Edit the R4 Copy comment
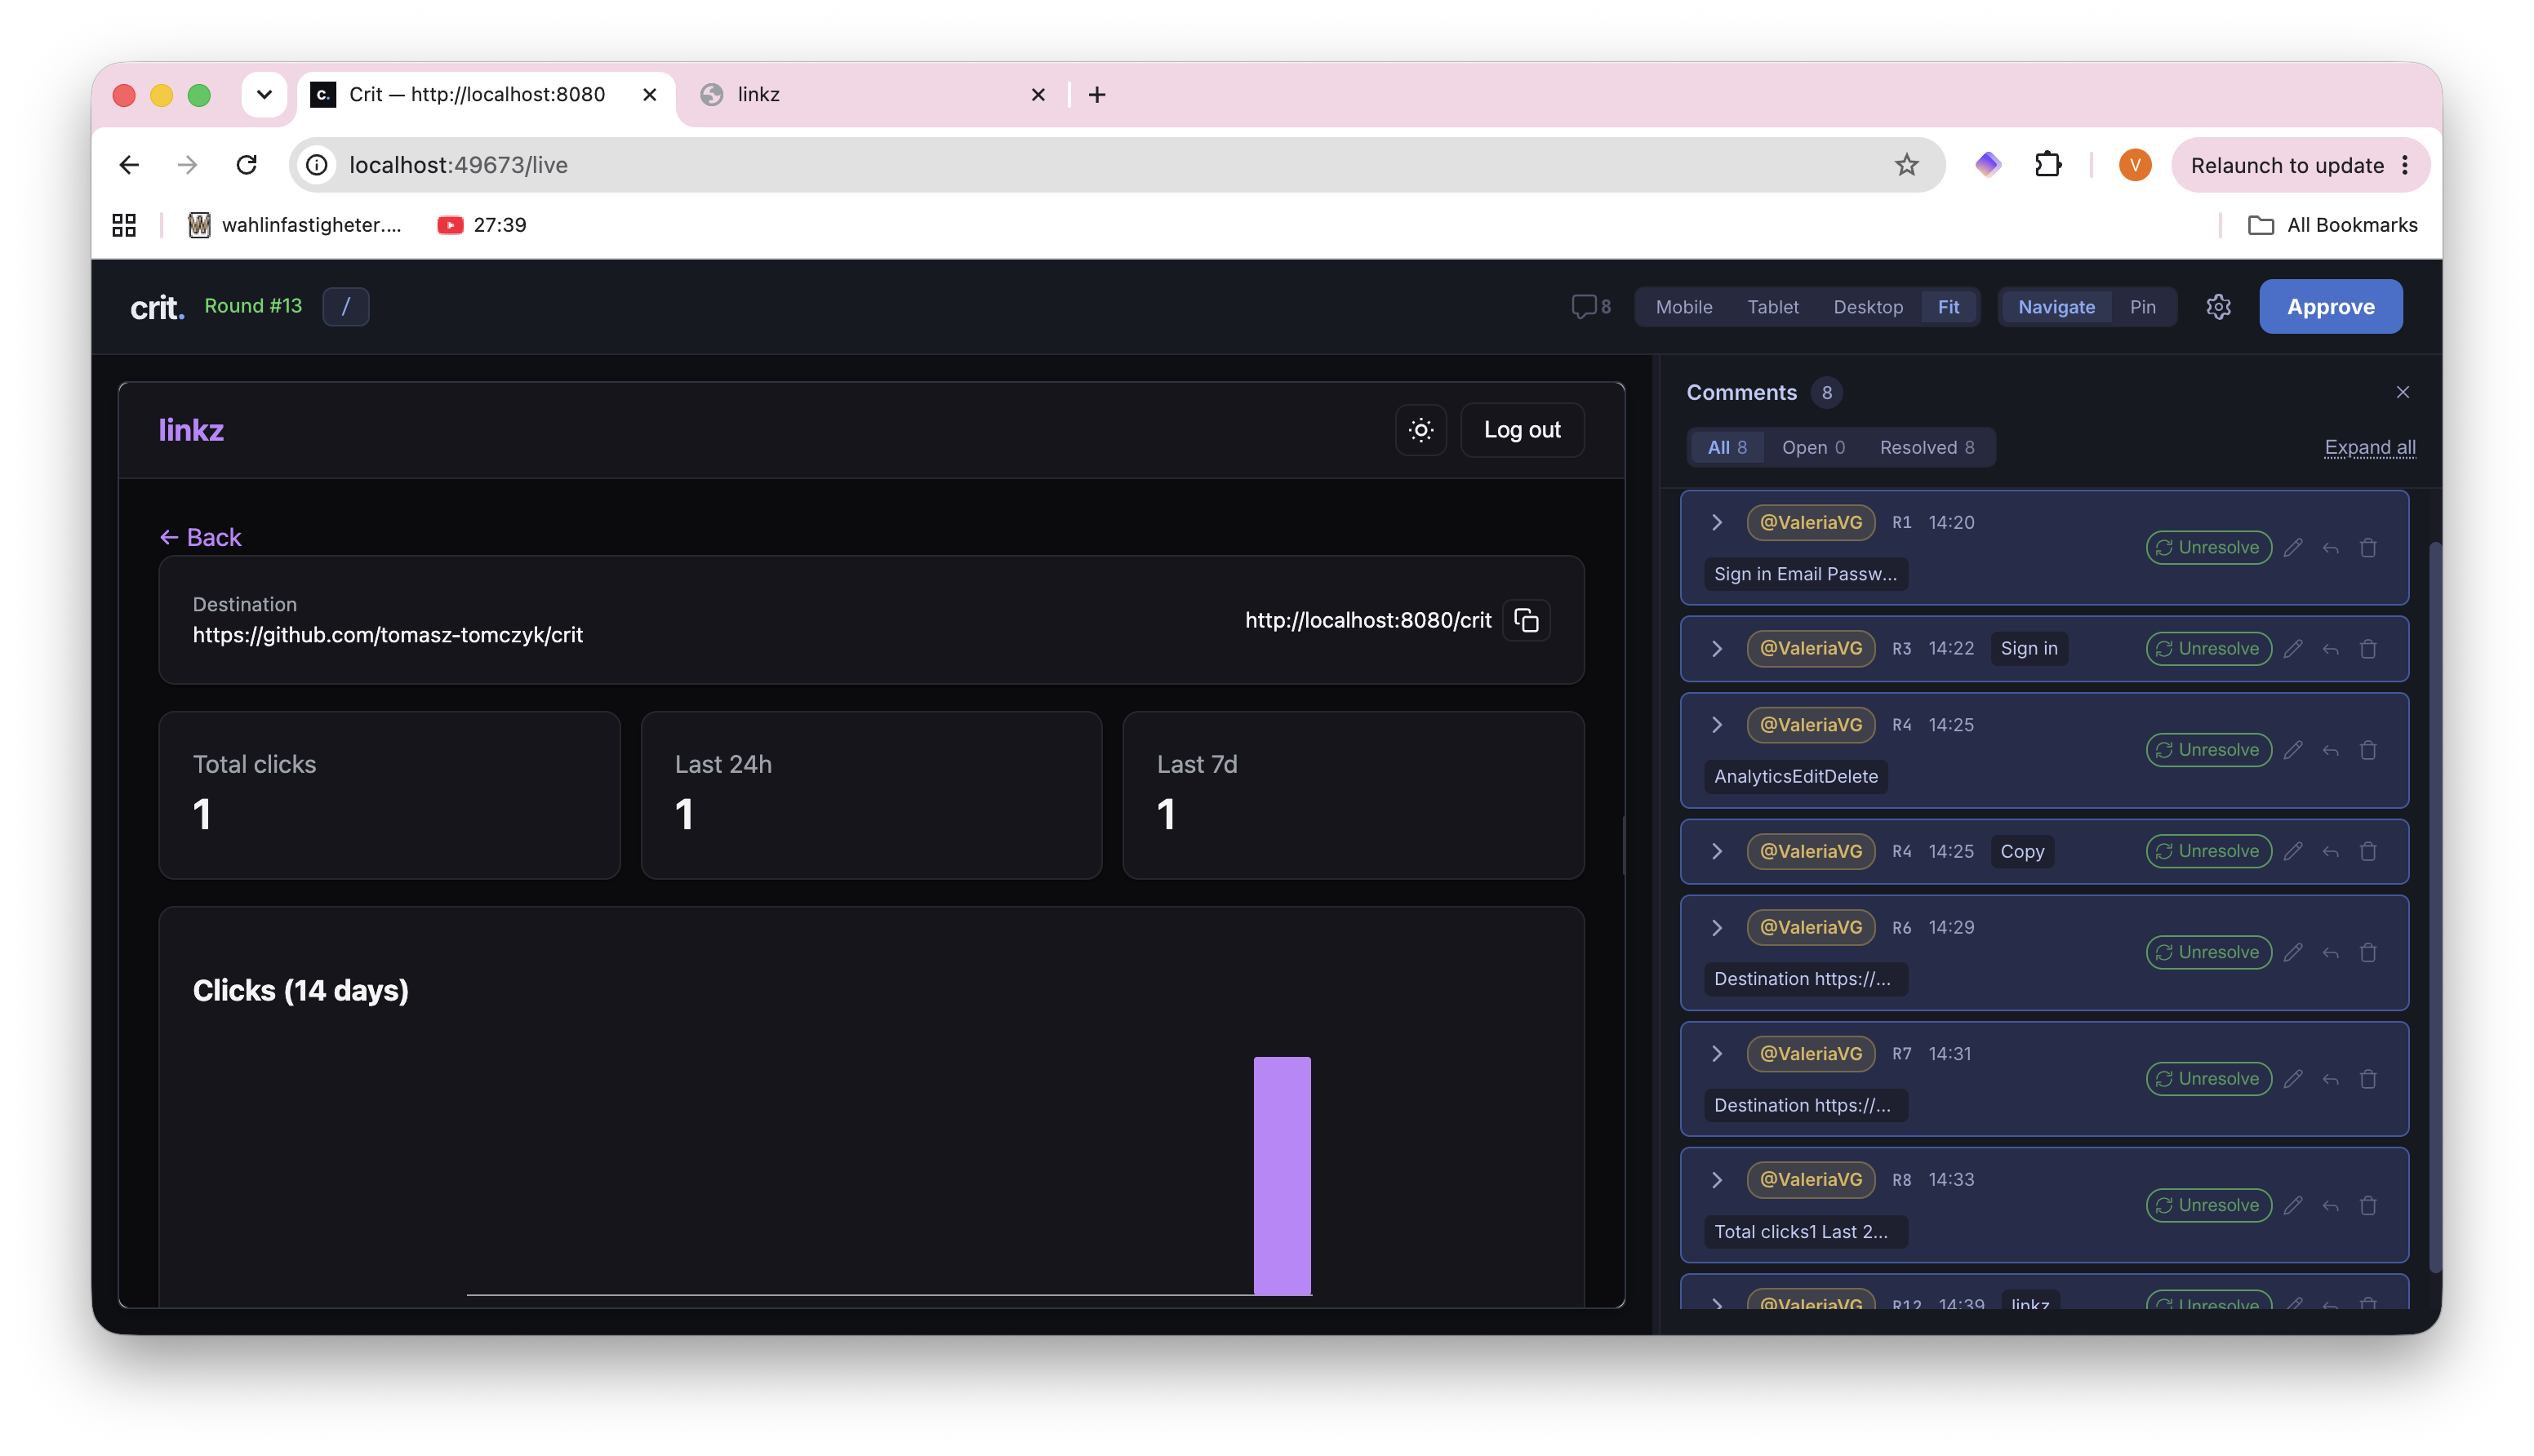The width and height of the screenshot is (2534, 1456). coord(2293,851)
